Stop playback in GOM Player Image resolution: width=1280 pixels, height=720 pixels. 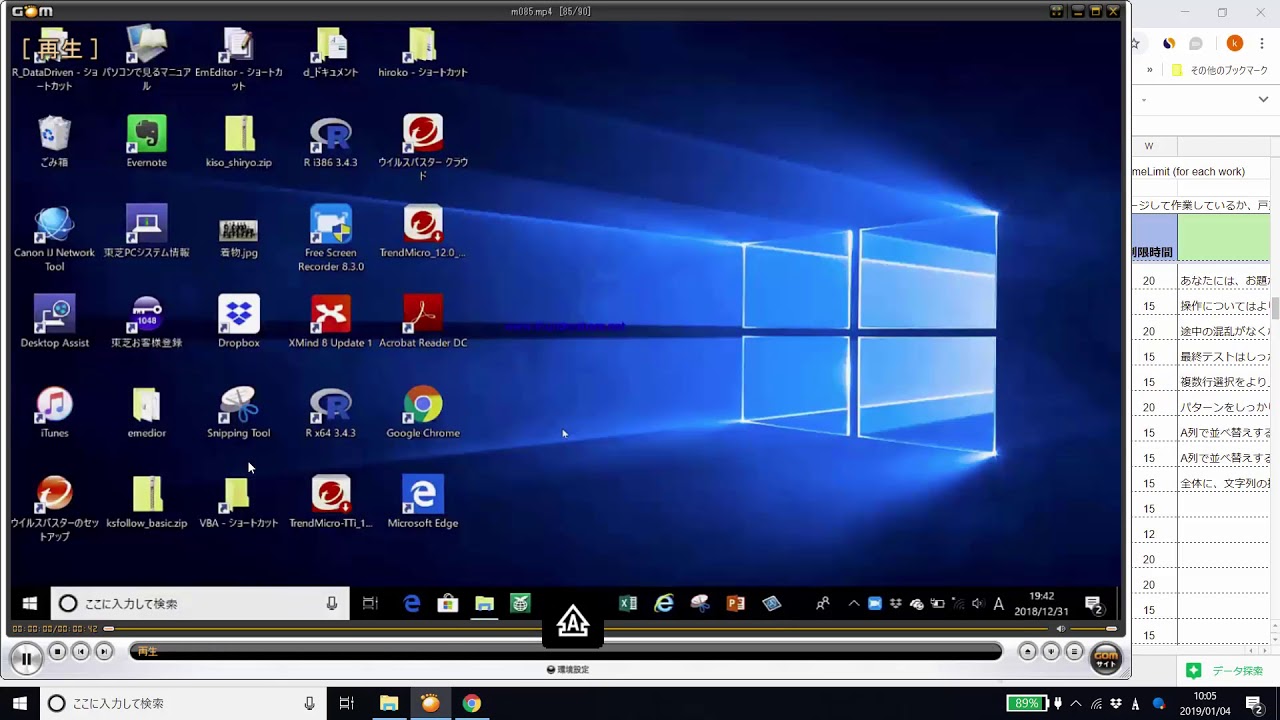[x=58, y=652]
